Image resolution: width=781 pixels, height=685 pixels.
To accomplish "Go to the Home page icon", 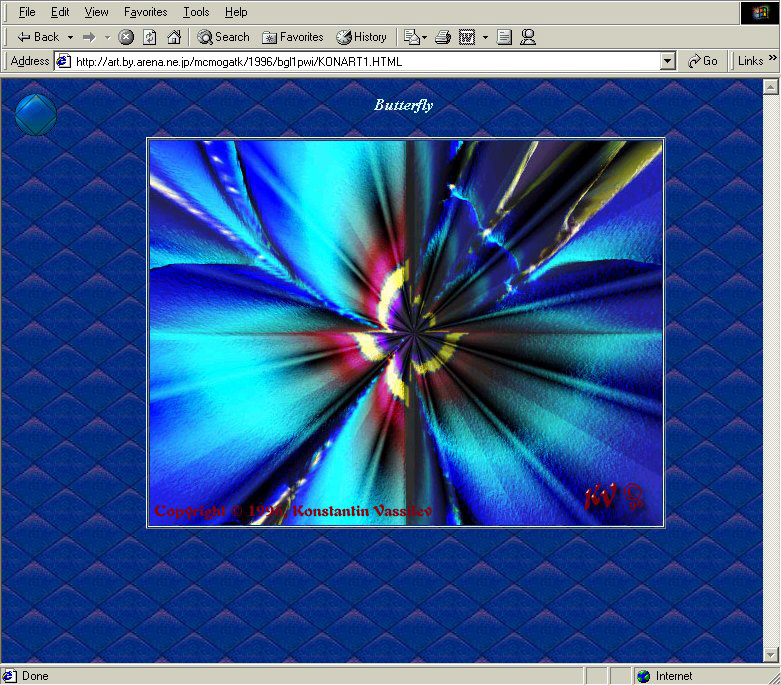I will click(x=174, y=37).
